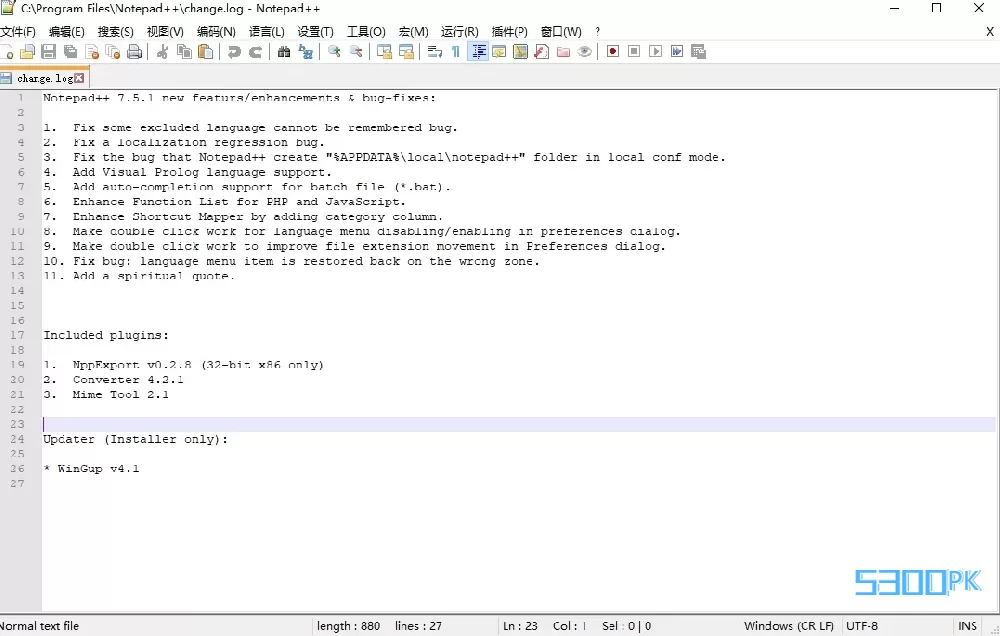Open the 工具(O) menu
The height and width of the screenshot is (636, 1000).
(366, 31)
